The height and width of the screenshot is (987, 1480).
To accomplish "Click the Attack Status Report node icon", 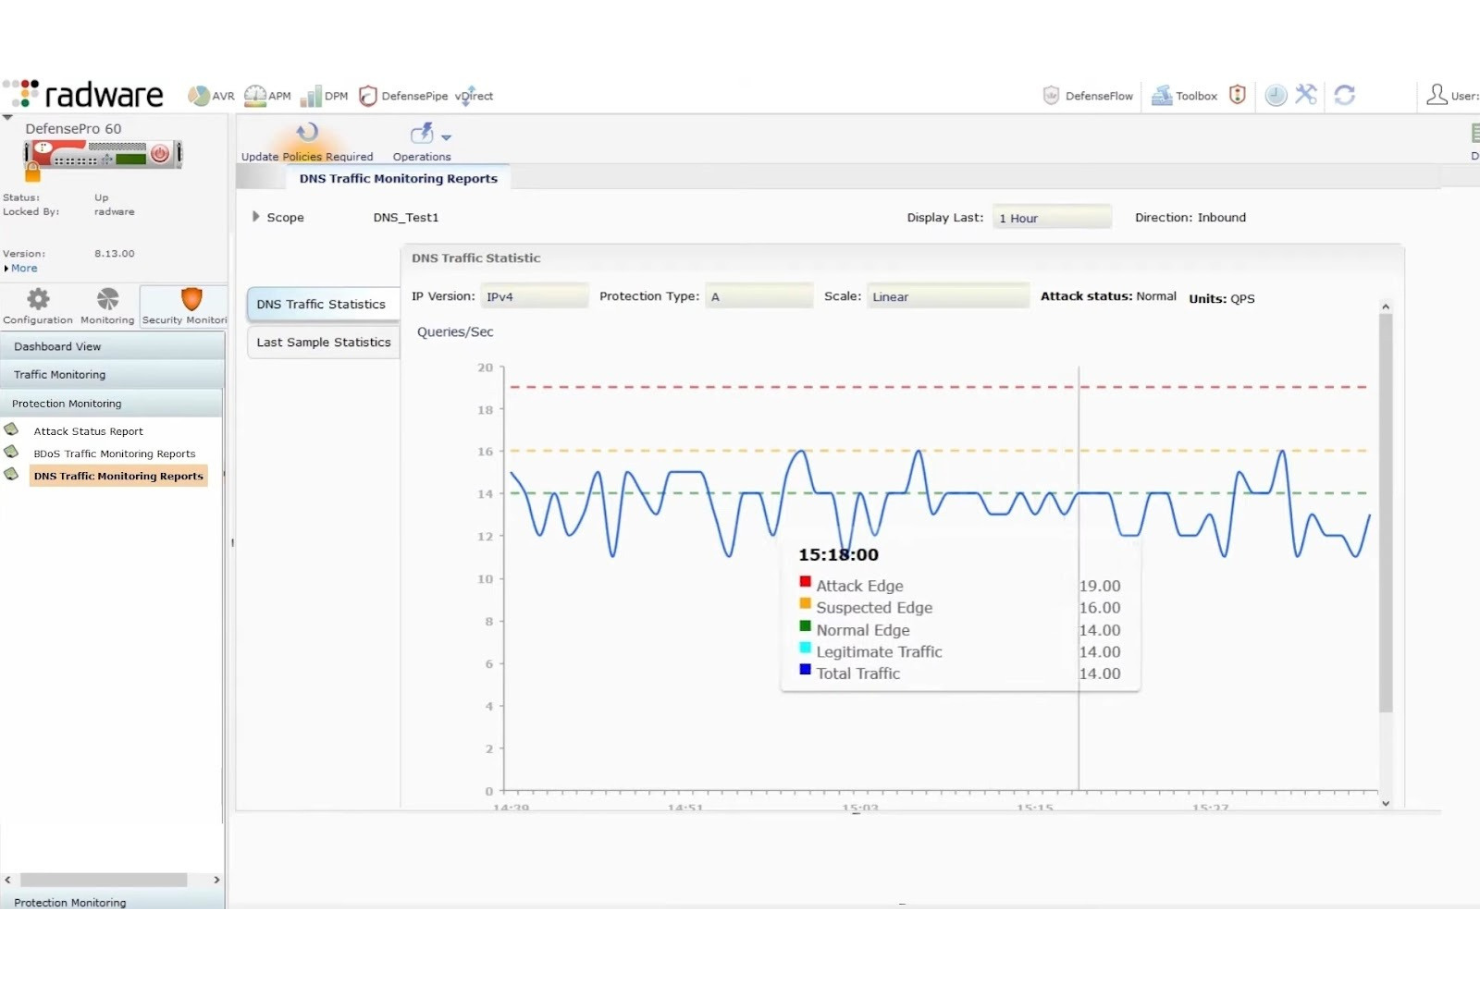I will [12, 430].
